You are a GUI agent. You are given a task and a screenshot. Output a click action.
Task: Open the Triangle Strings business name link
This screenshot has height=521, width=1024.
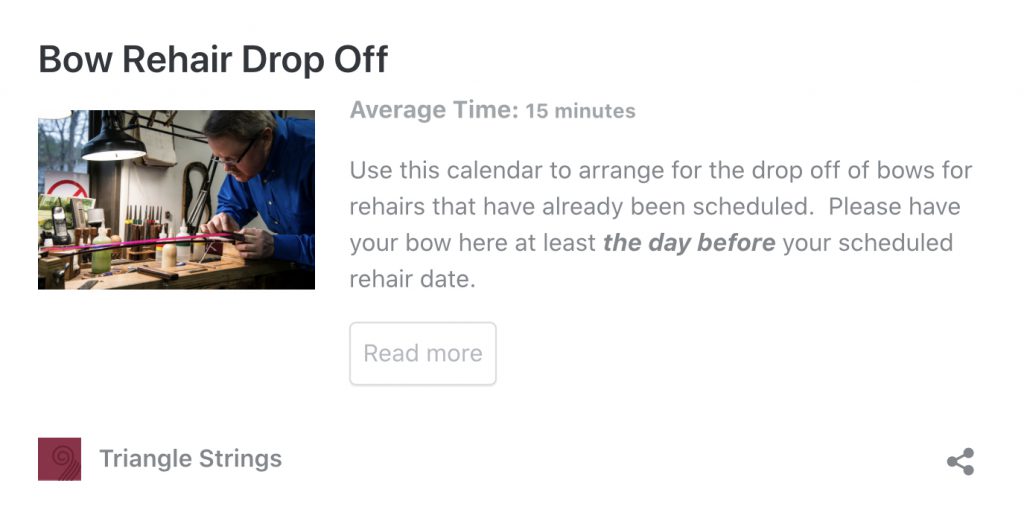pyautogui.click(x=191, y=459)
